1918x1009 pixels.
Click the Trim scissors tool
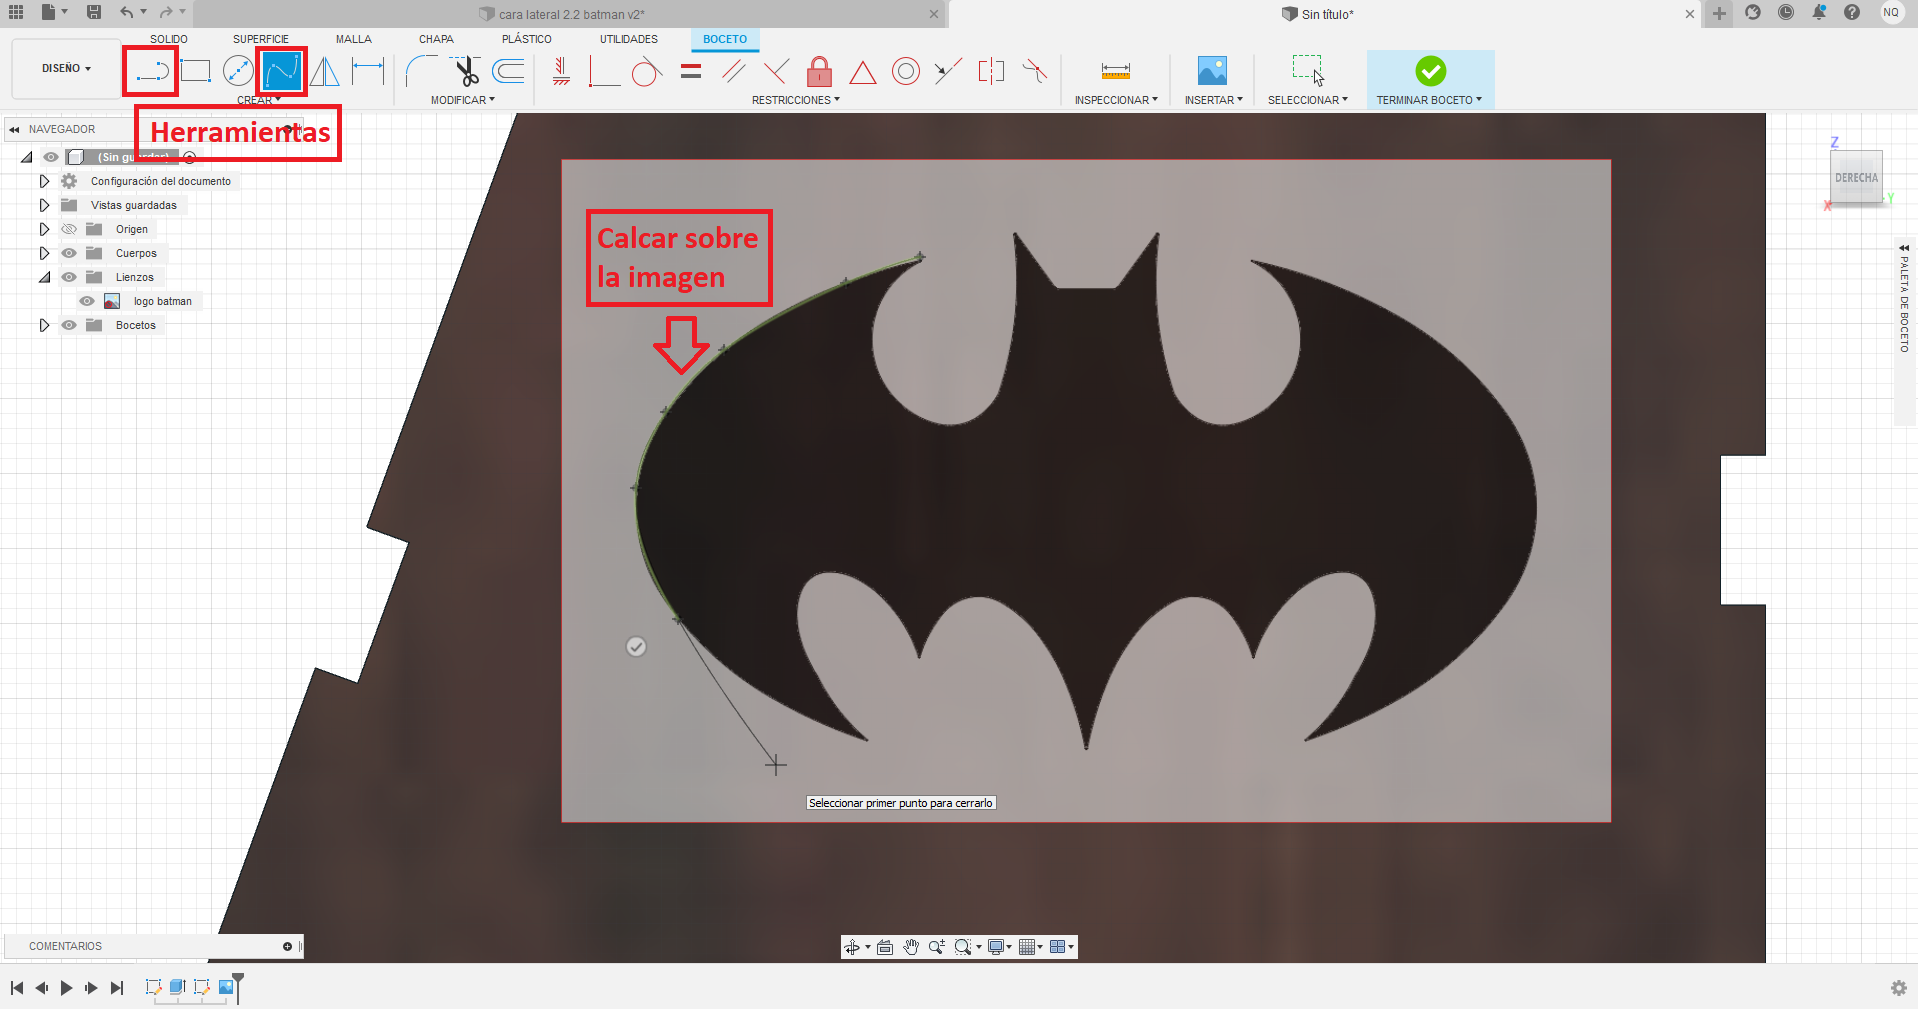(466, 71)
